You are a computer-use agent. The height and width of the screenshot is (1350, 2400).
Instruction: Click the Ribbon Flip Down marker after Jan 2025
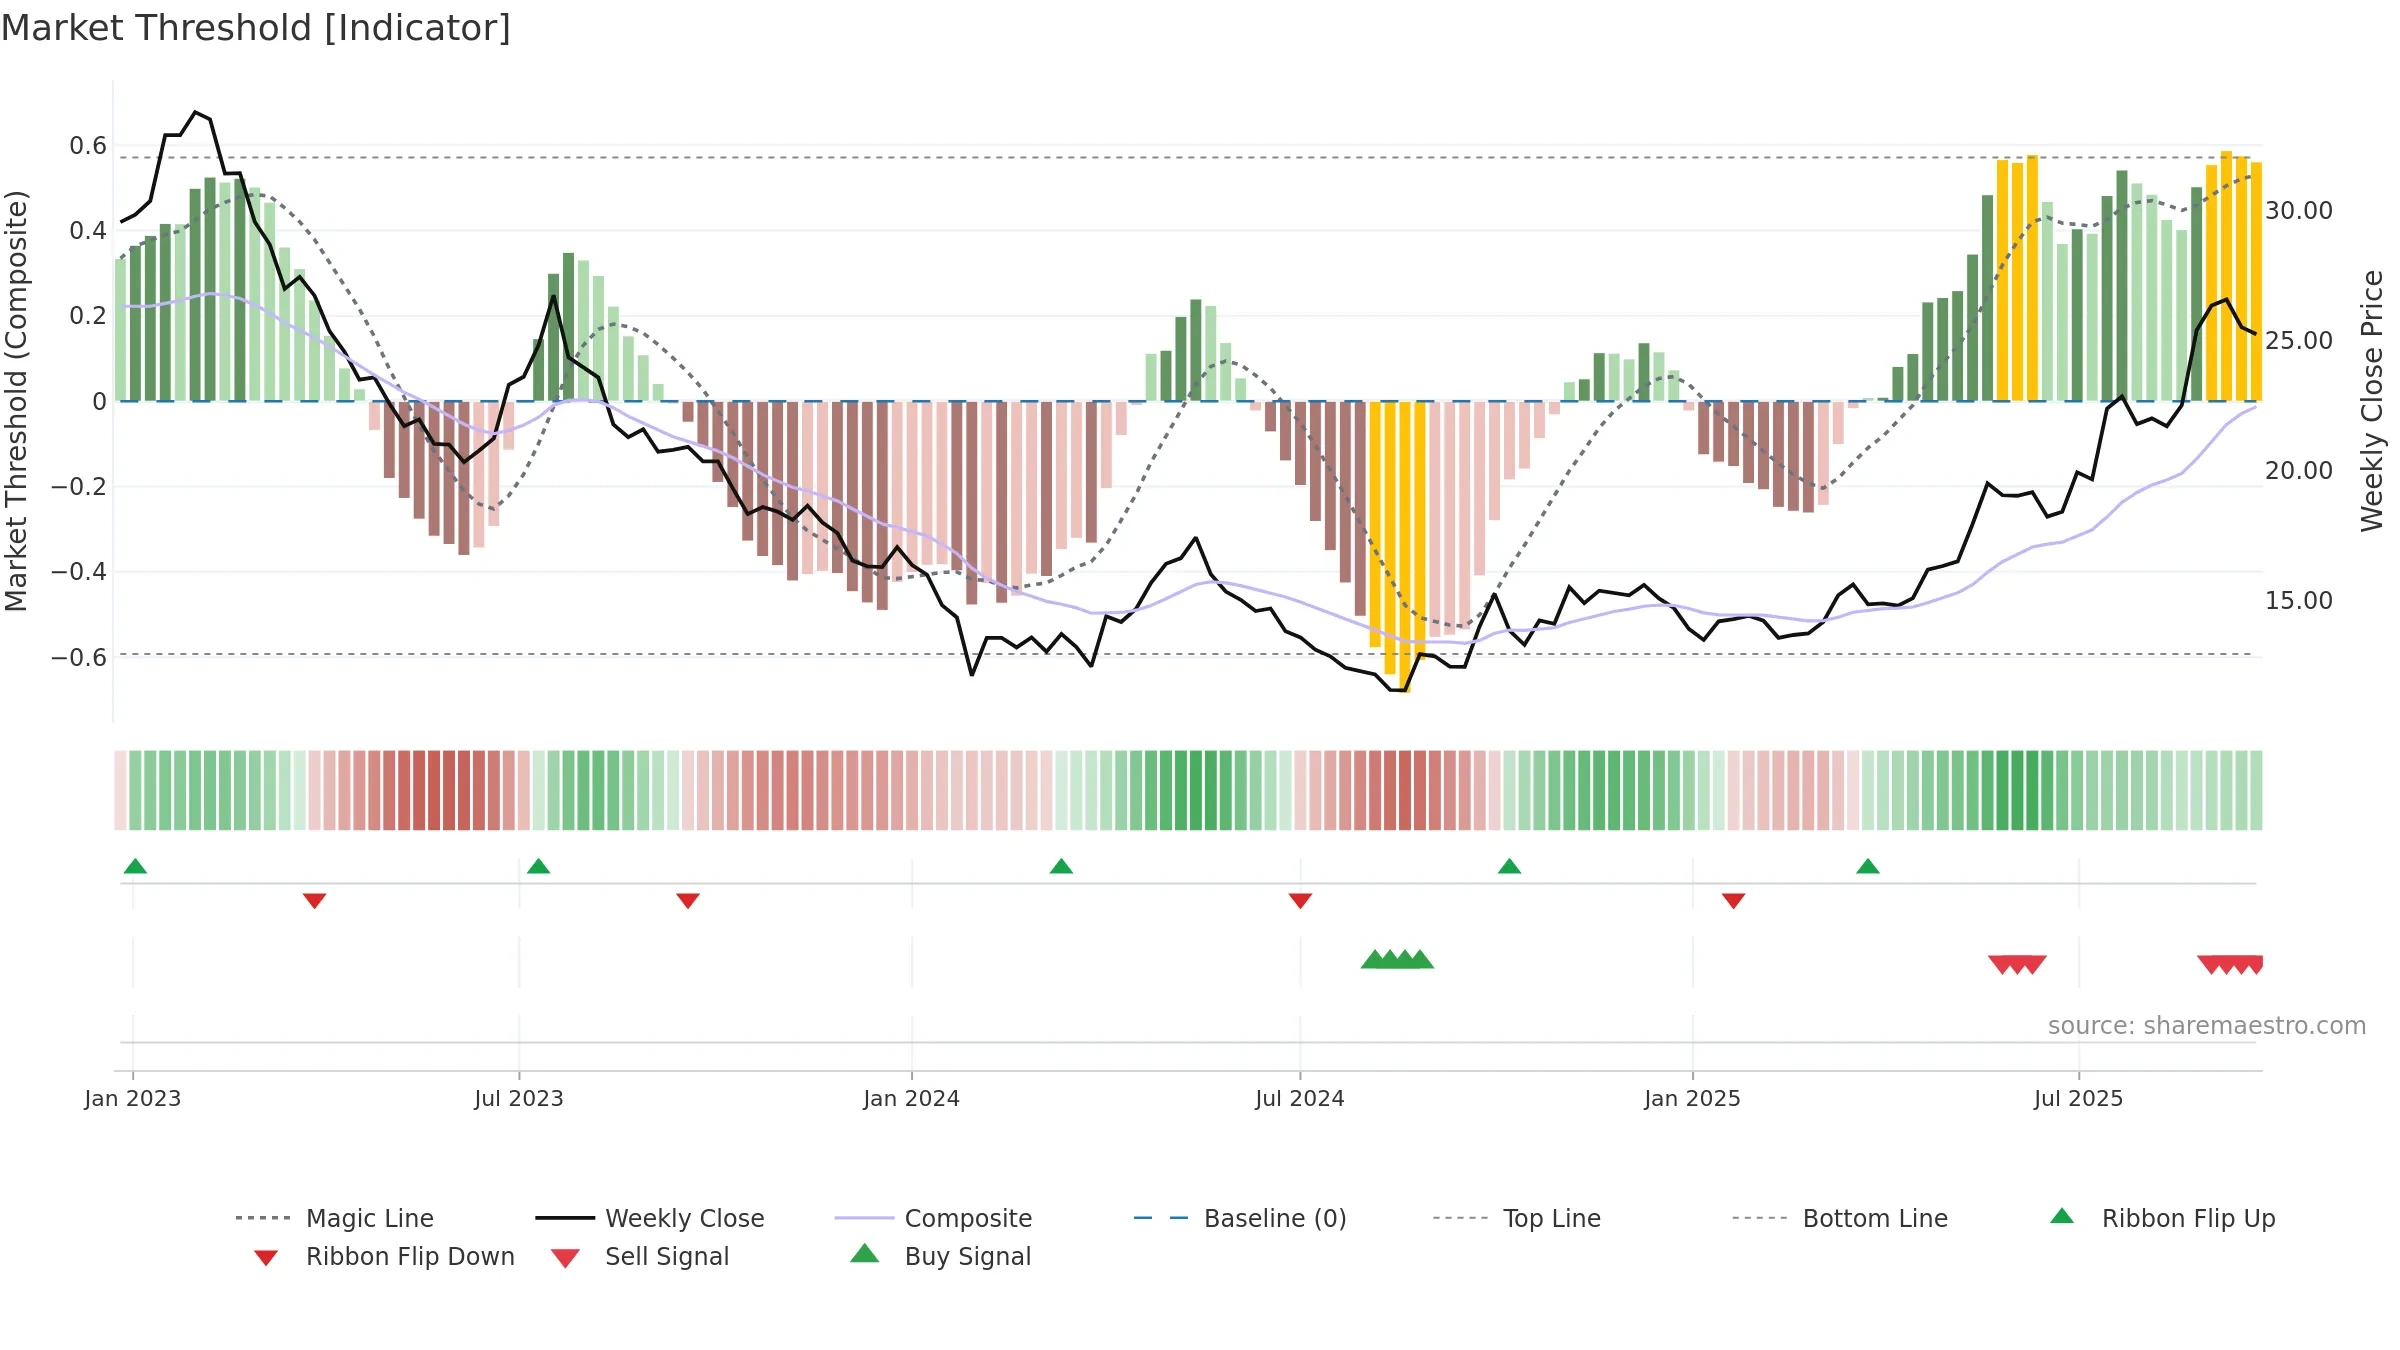pos(1733,901)
